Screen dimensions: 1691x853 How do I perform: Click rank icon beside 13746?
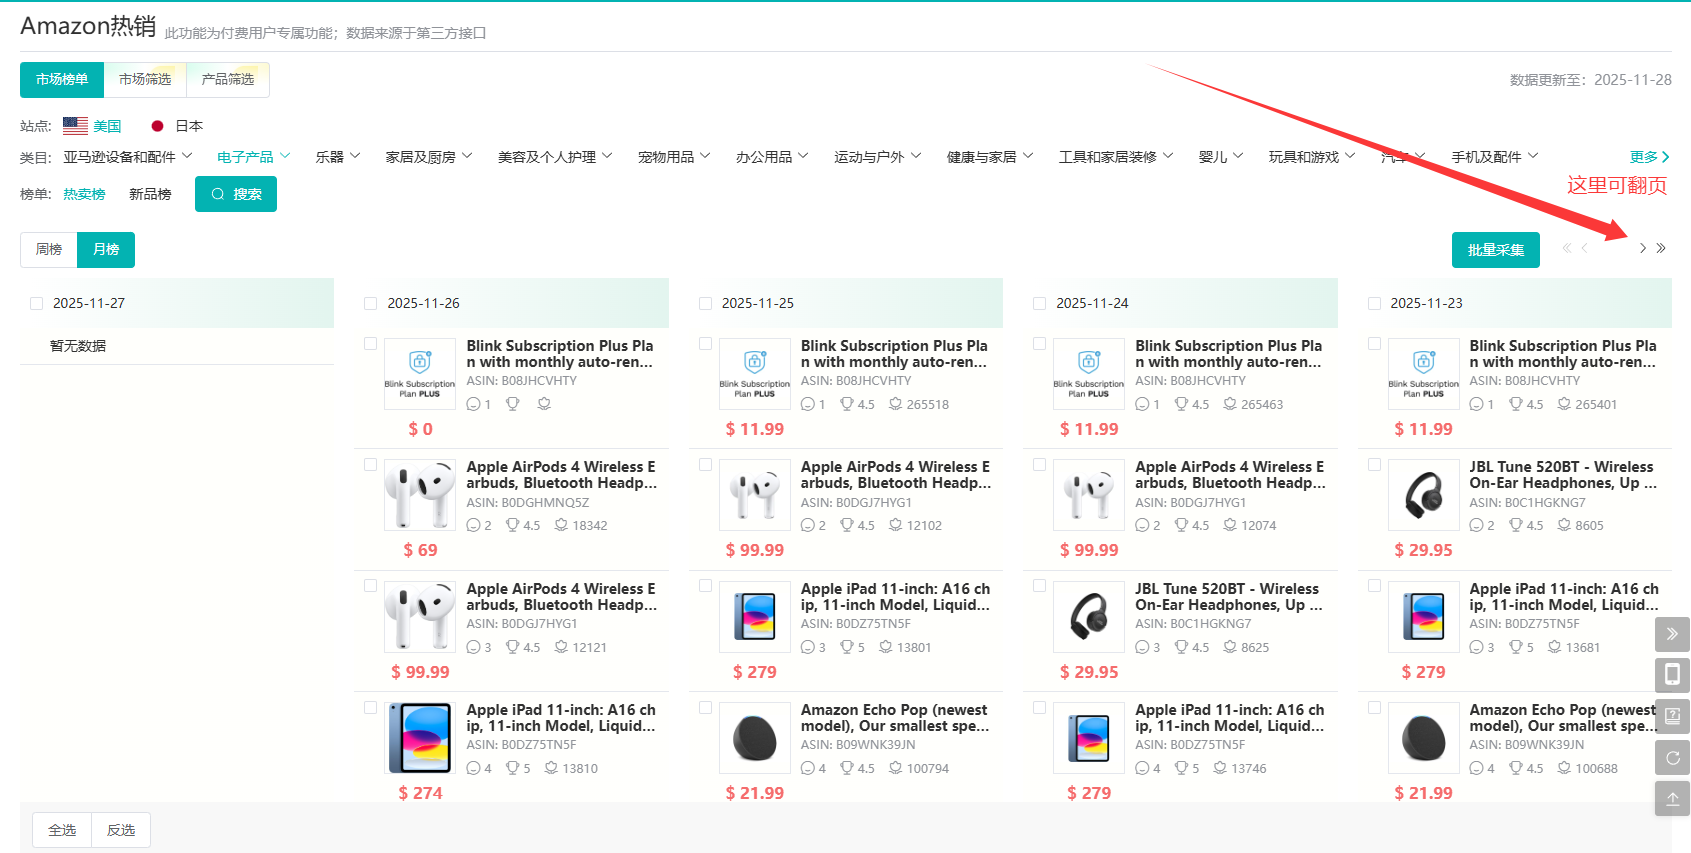click(1220, 768)
